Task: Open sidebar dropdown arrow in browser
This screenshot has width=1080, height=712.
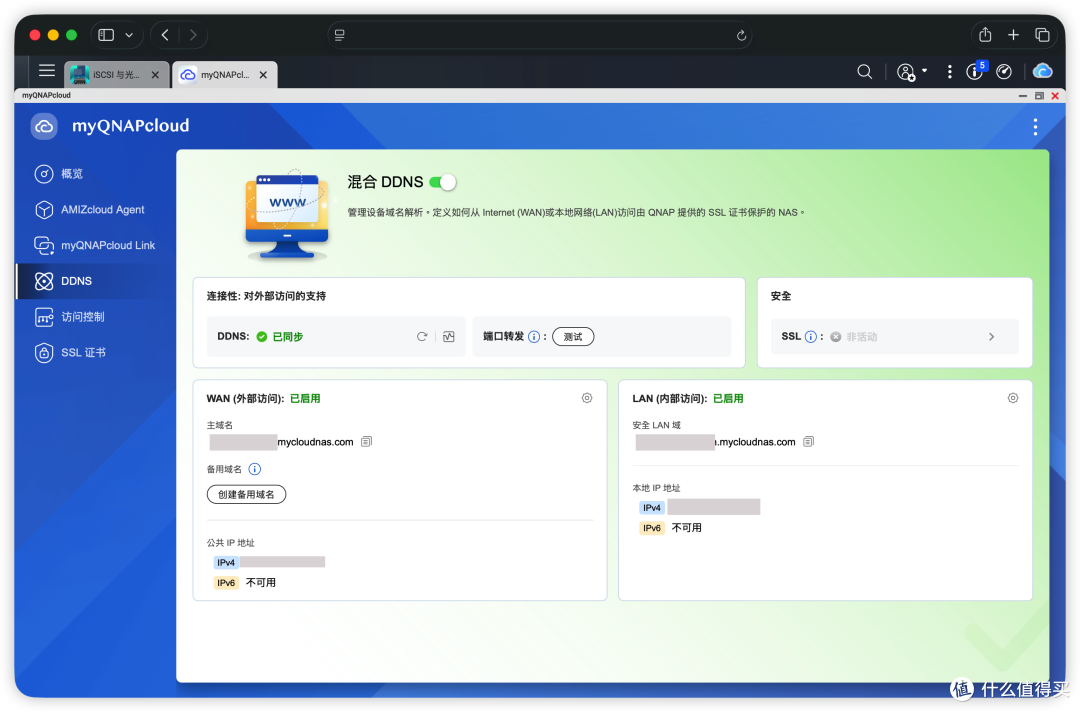Action: [x=129, y=35]
